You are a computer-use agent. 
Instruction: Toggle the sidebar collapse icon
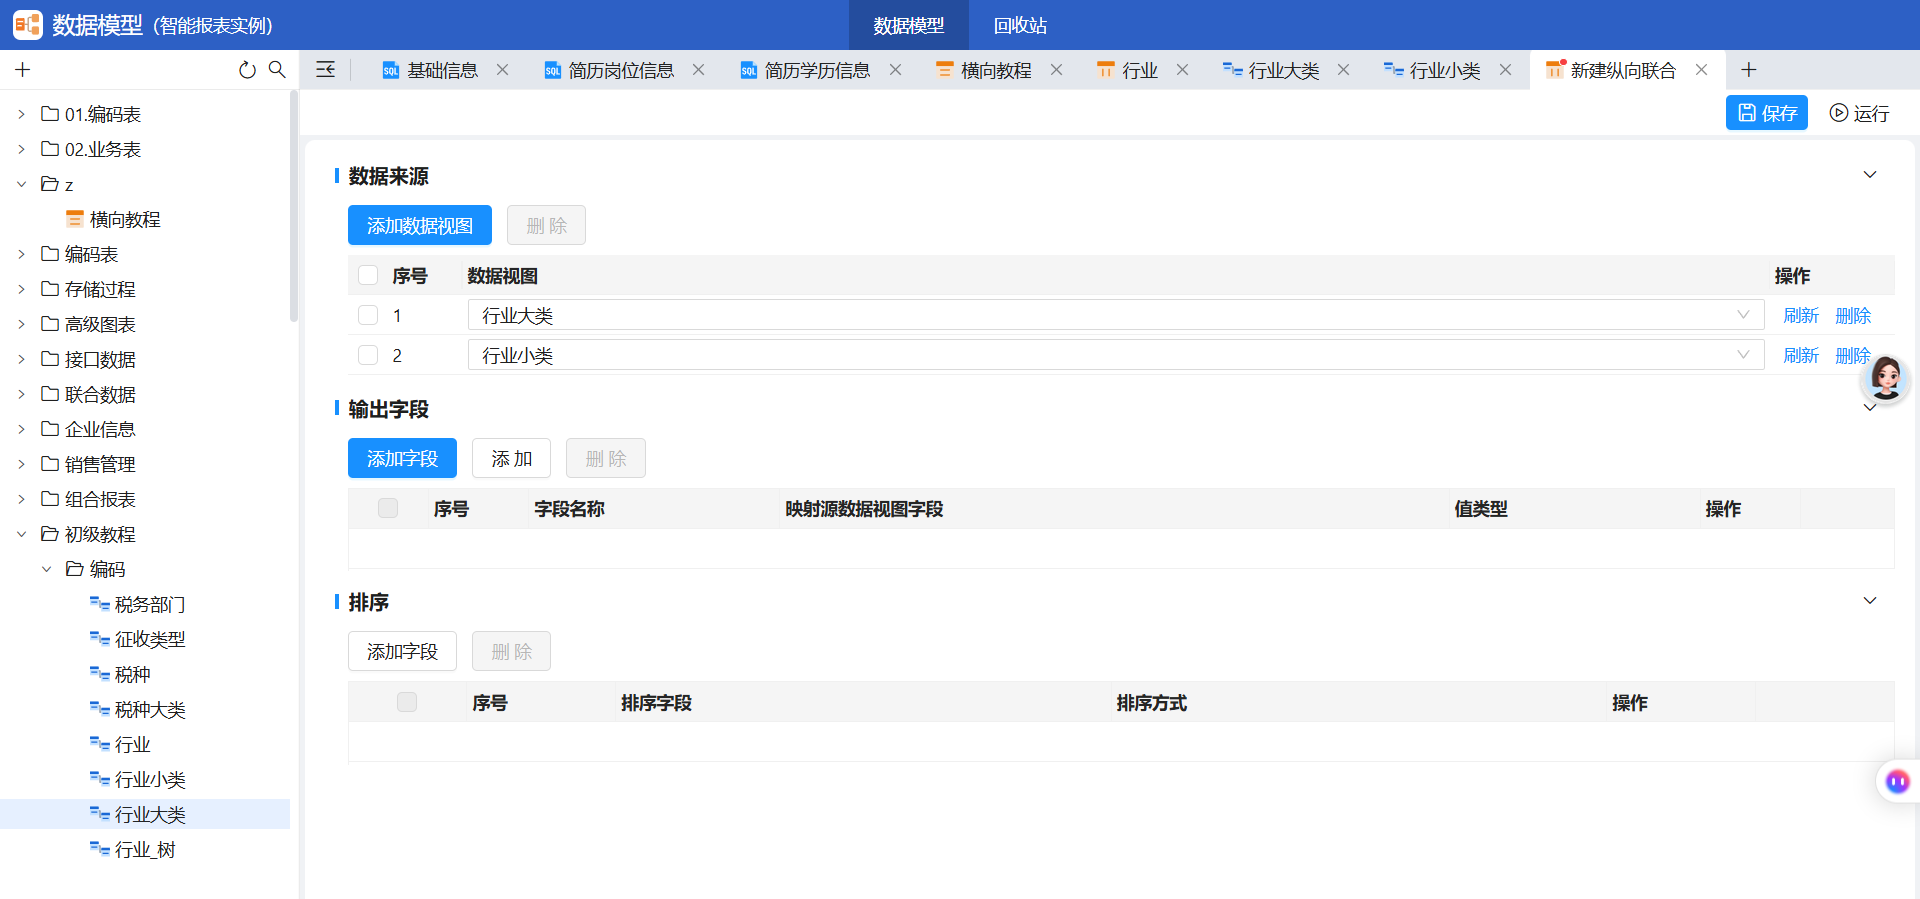tap(326, 70)
